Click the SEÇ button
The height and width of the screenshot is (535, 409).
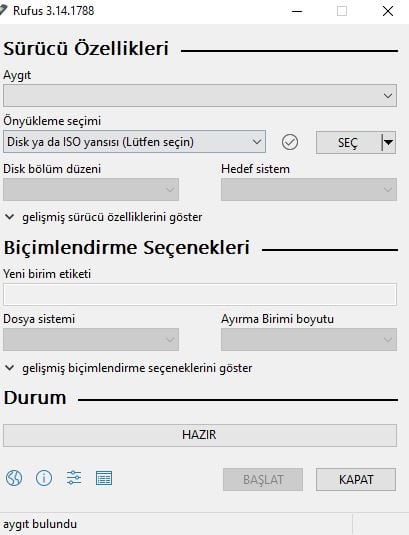click(348, 142)
